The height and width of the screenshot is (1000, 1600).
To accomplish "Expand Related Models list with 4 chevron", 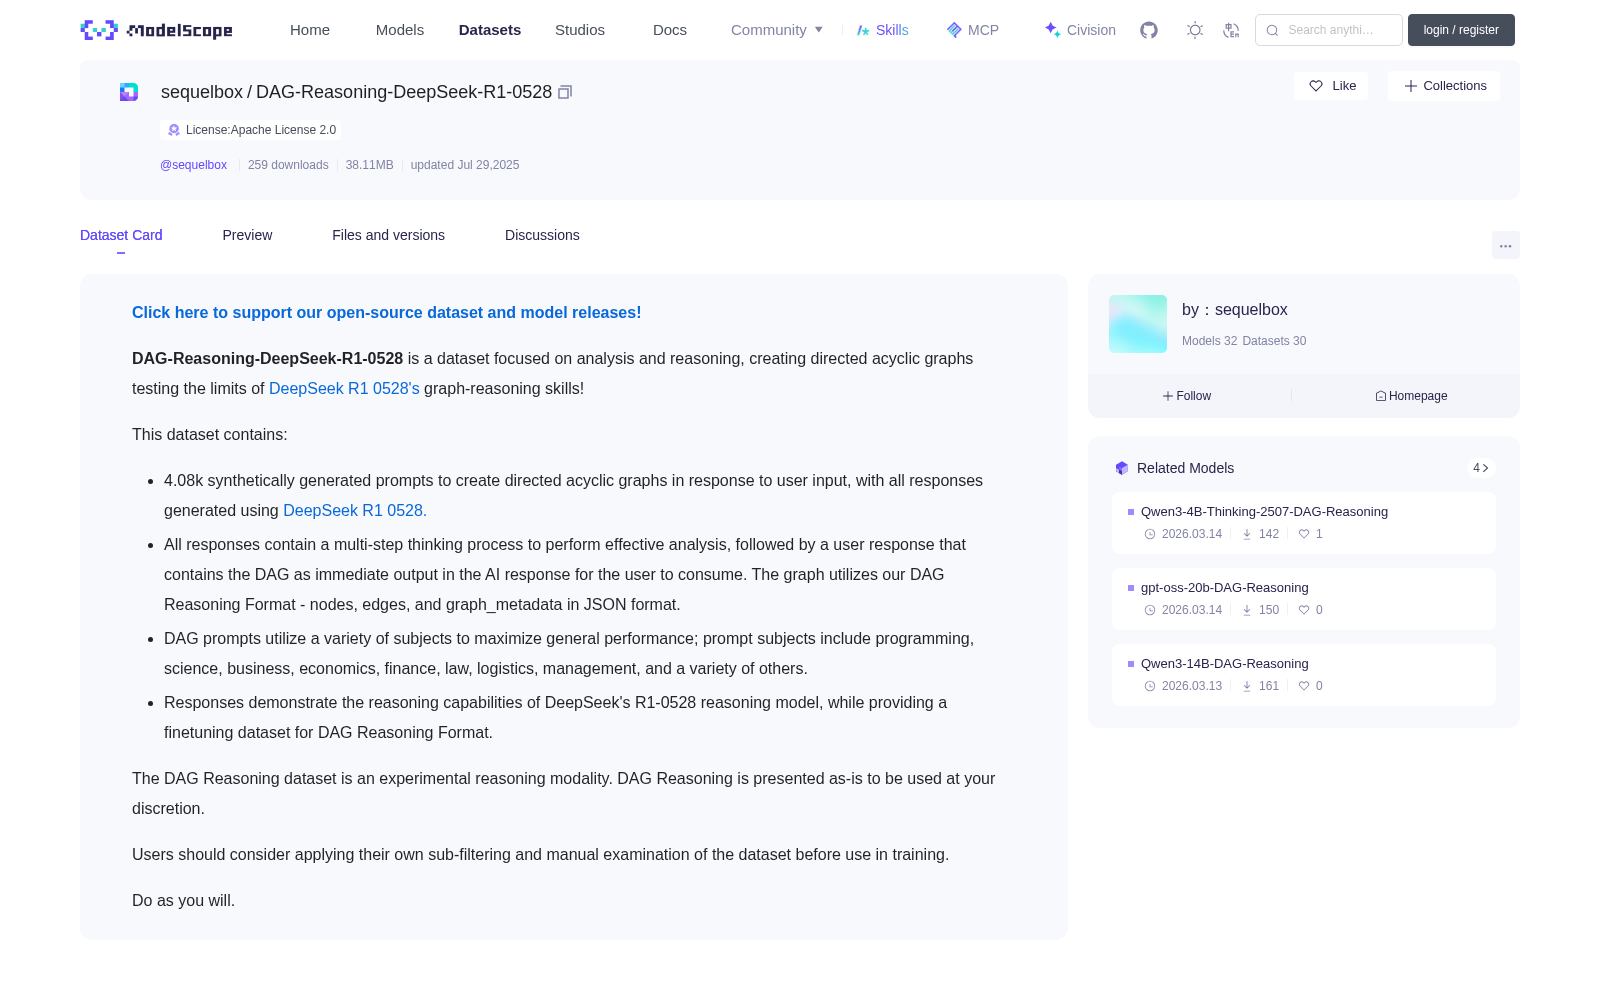I will (1481, 468).
